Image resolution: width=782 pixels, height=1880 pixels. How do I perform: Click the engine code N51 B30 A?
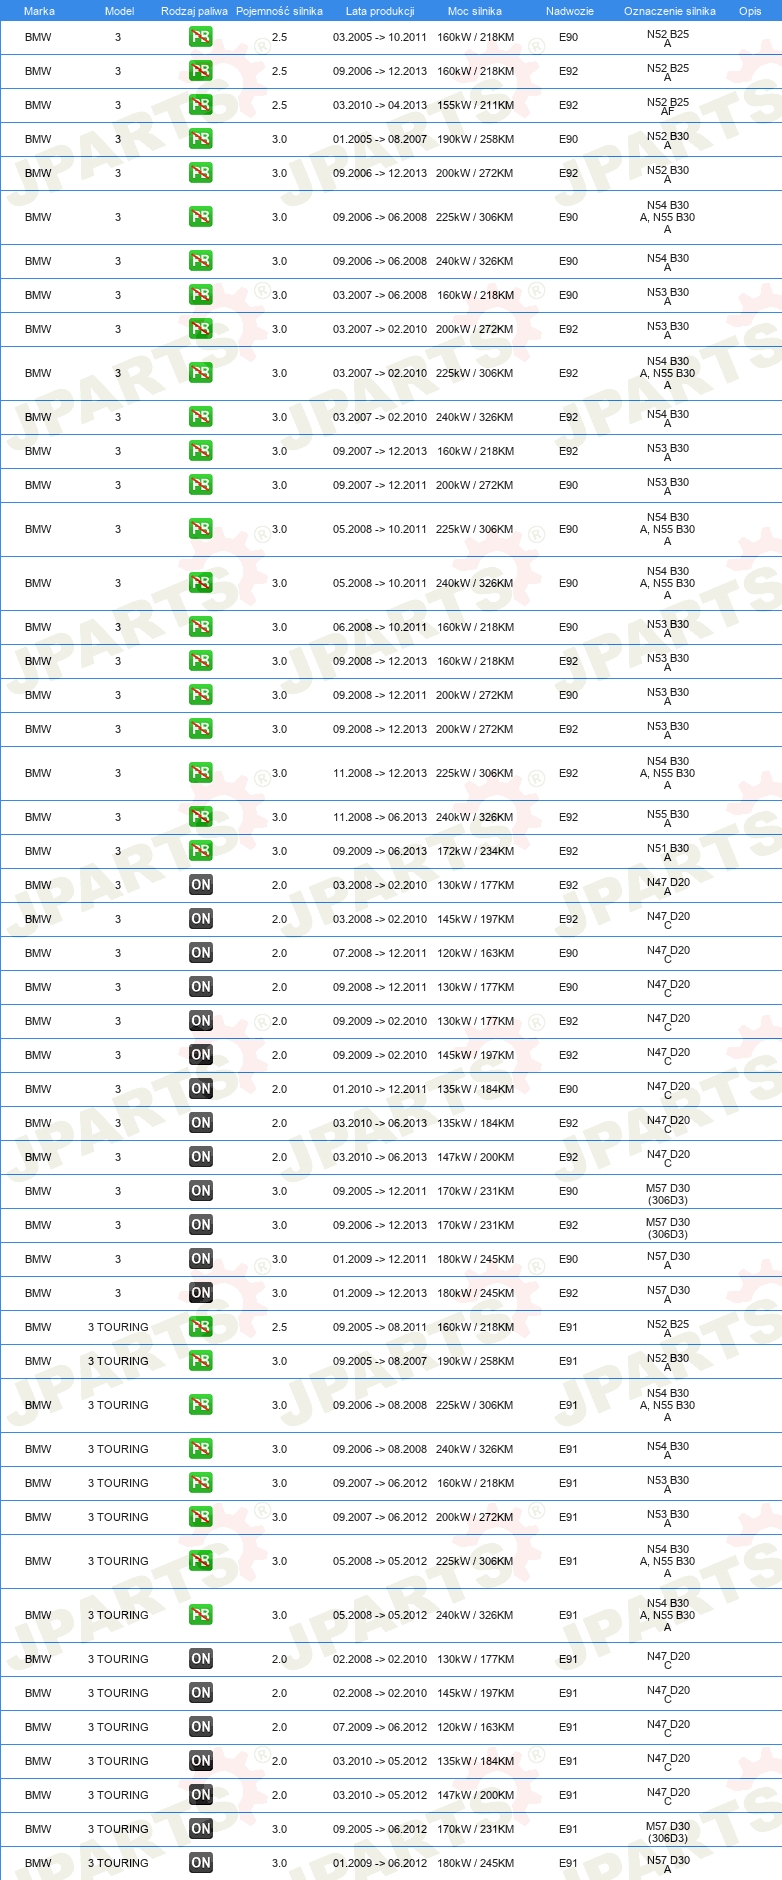coord(668,852)
